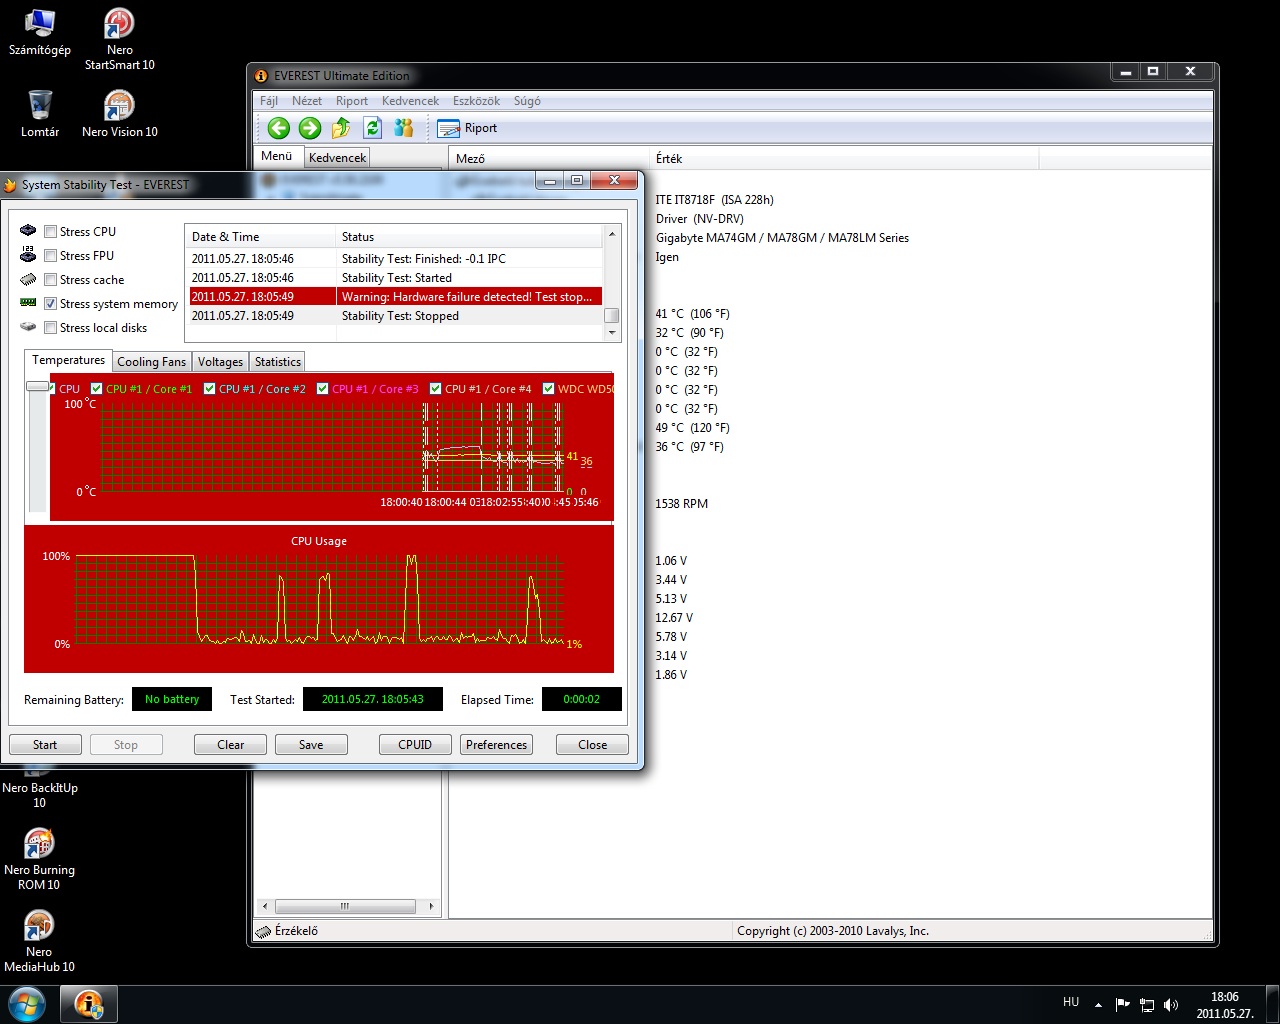Switch to Temperatures tab

tap(68, 360)
